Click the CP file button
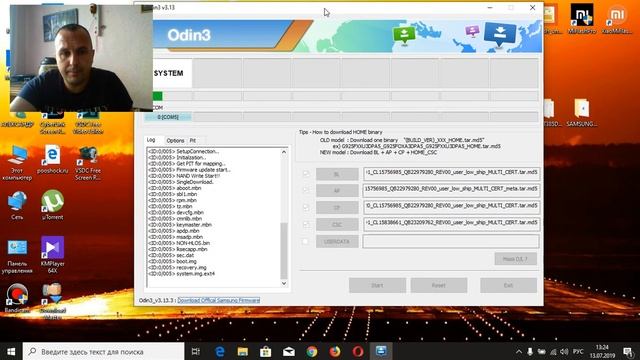640x360 pixels. 337,207
